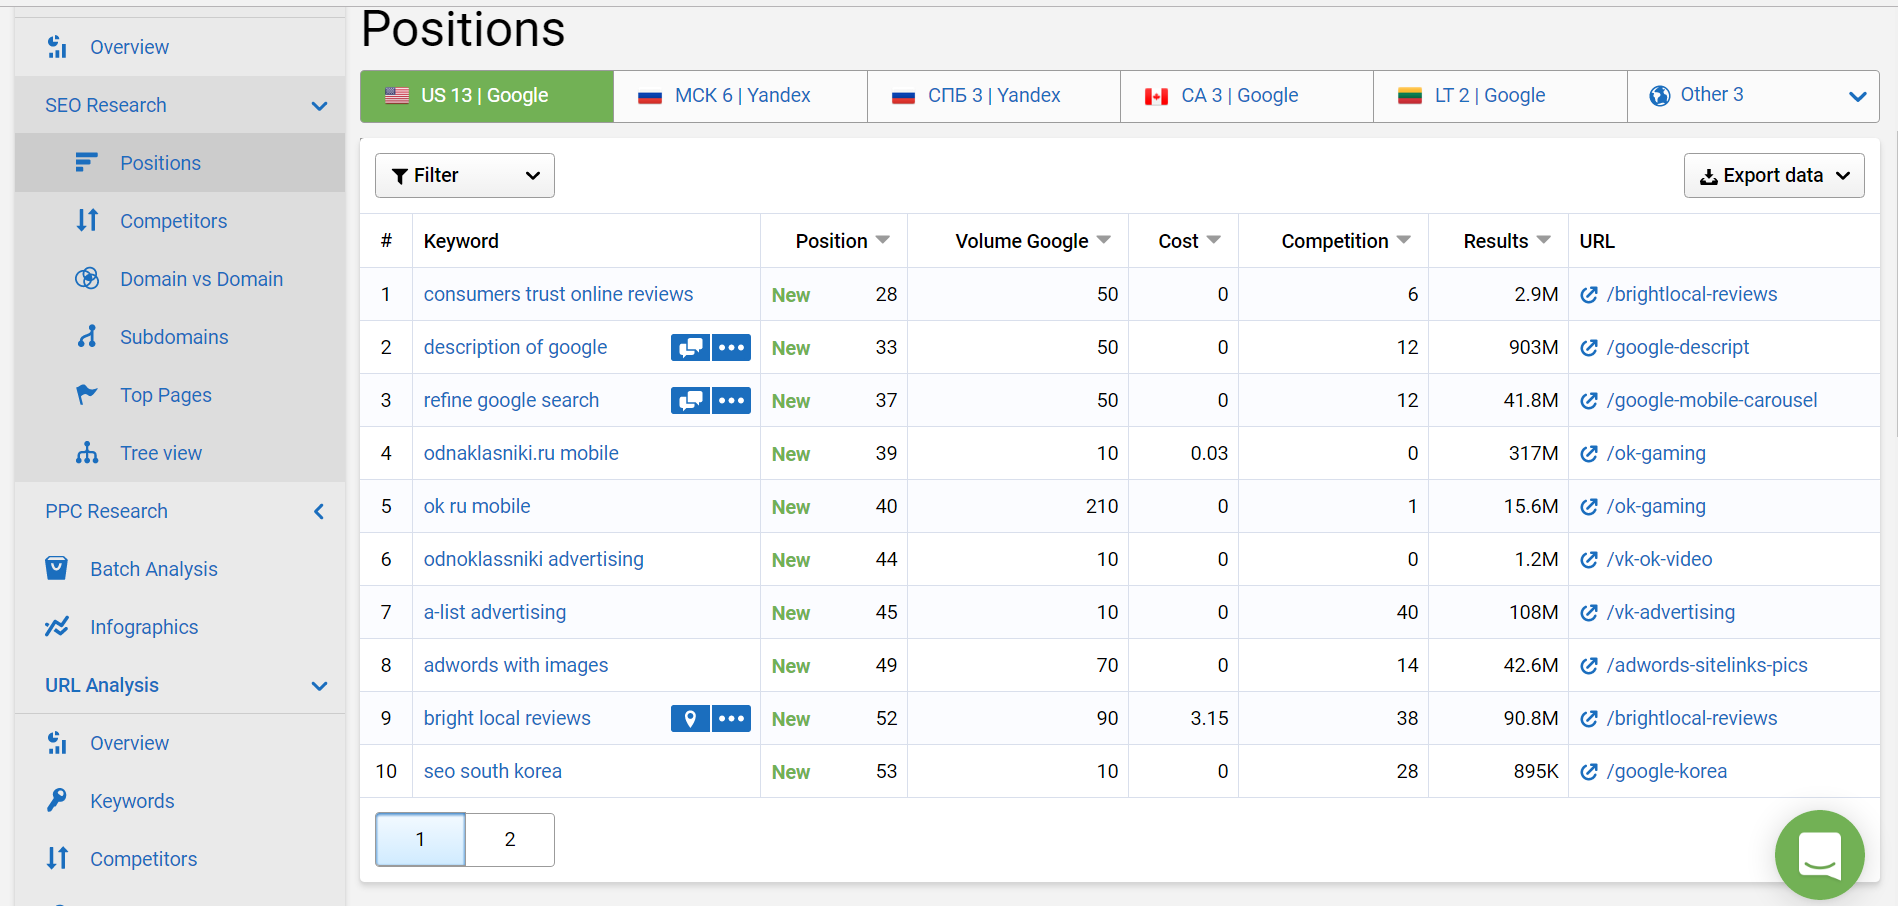Select the US 13 | Google tab
The width and height of the screenshot is (1898, 906).
pos(487,96)
